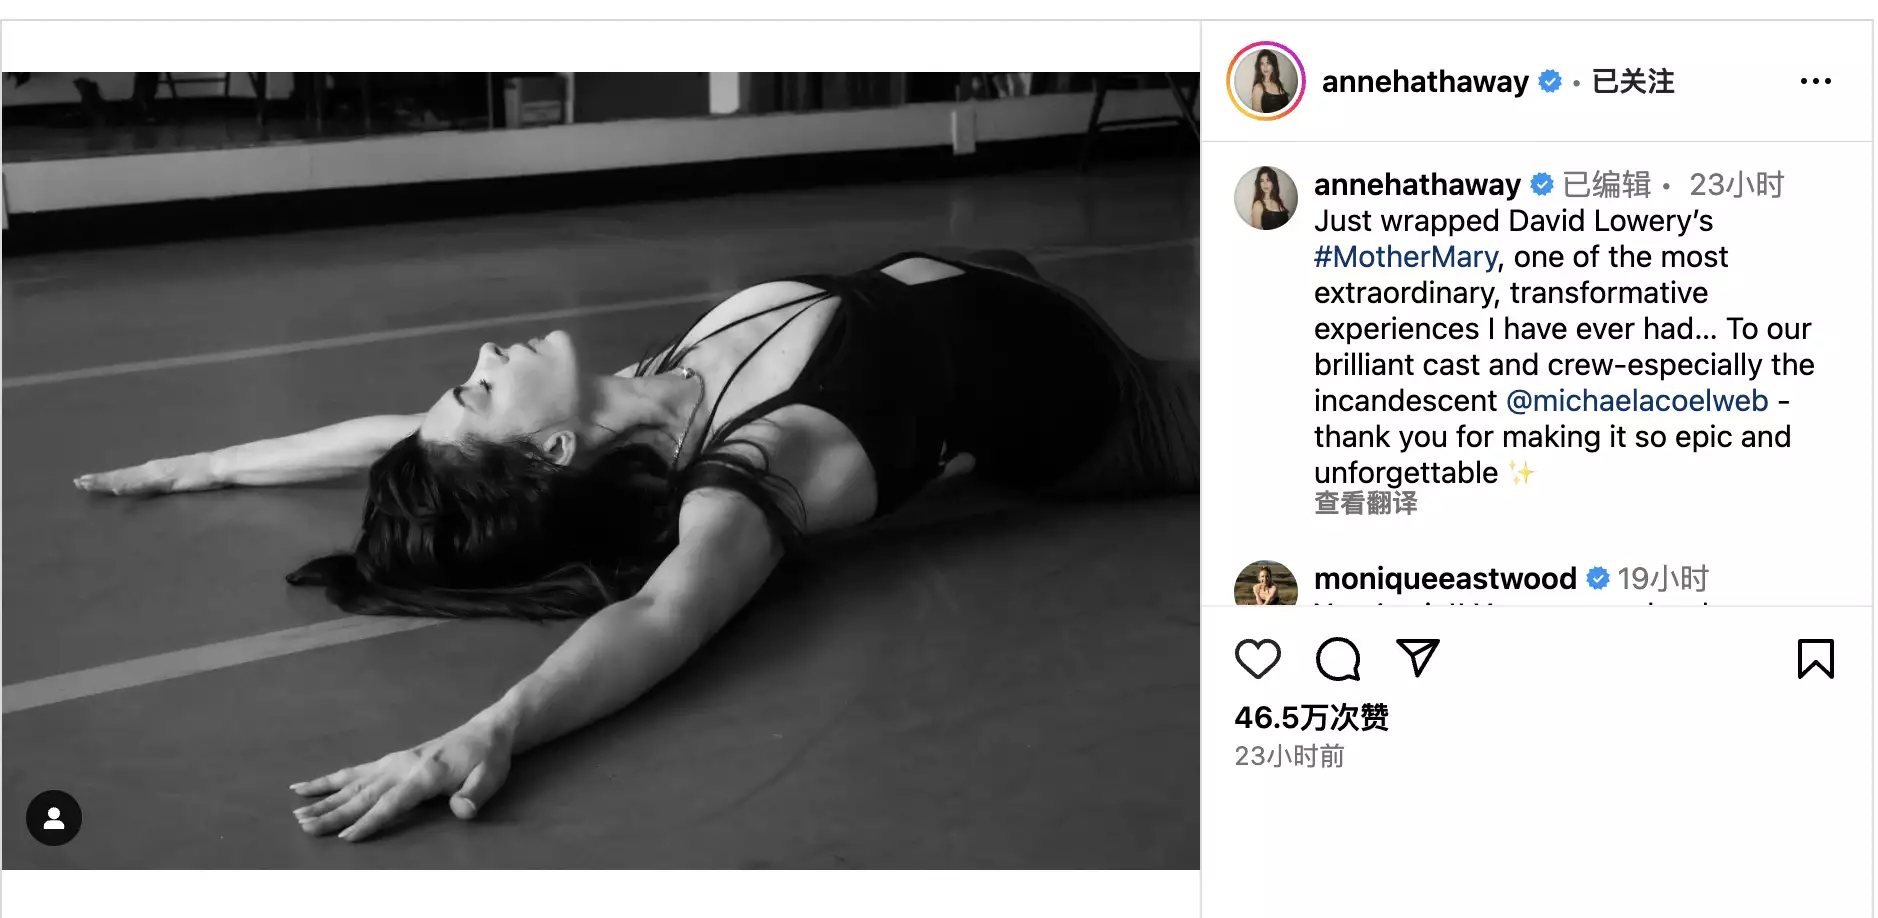
Task: Click the 23小时前 post timestamp
Action: click(1289, 756)
